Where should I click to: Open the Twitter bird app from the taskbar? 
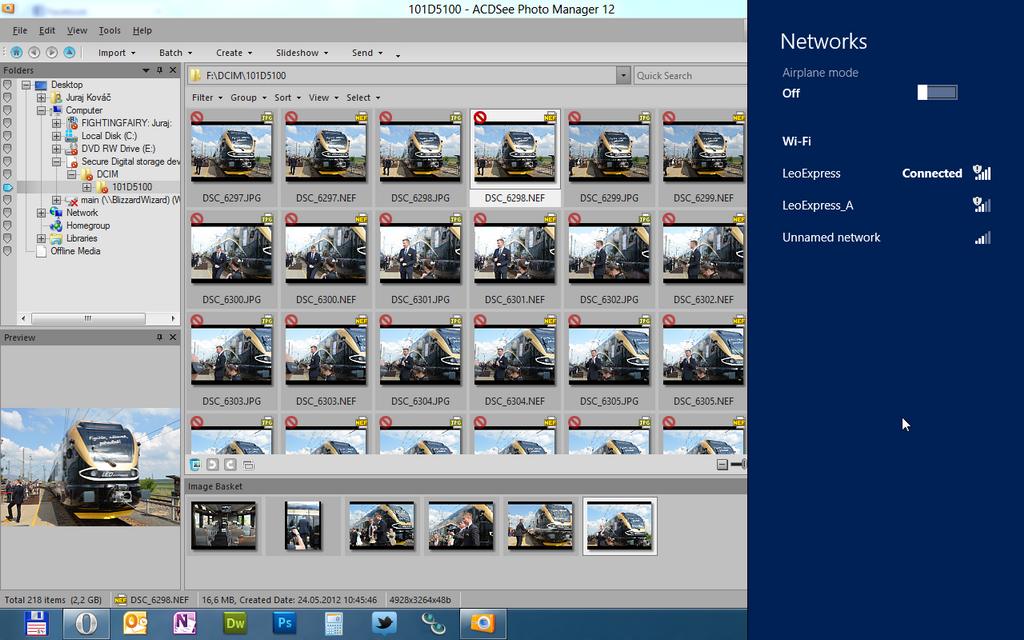tap(384, 624)
